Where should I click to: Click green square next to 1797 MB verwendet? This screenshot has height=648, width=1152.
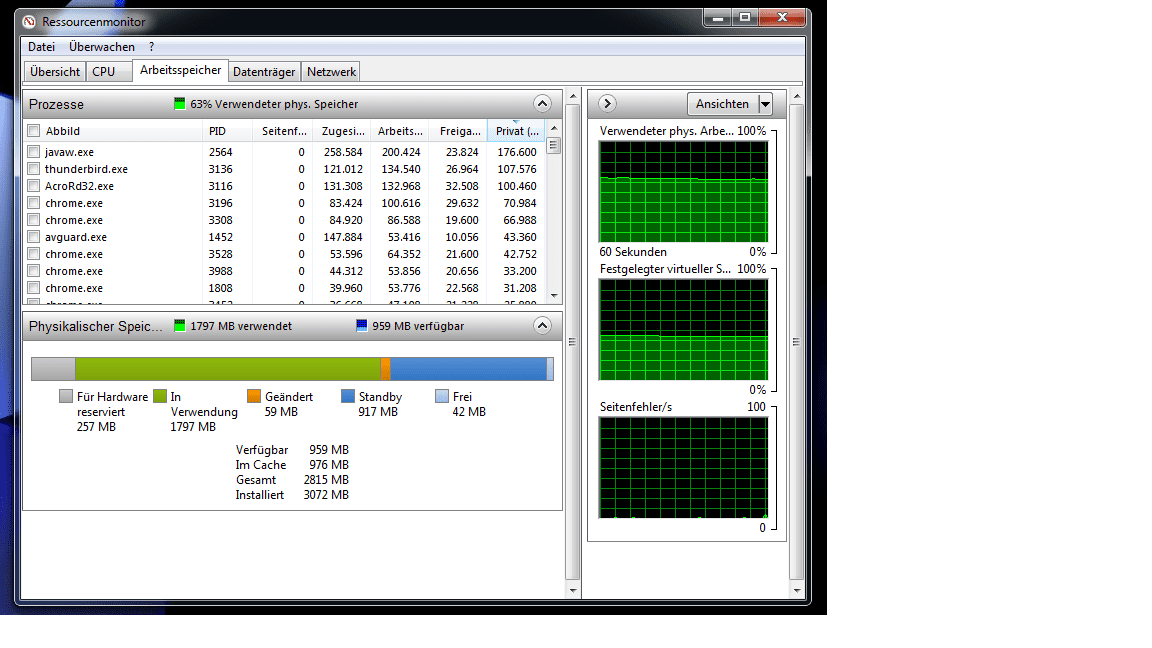pos(179,325)
